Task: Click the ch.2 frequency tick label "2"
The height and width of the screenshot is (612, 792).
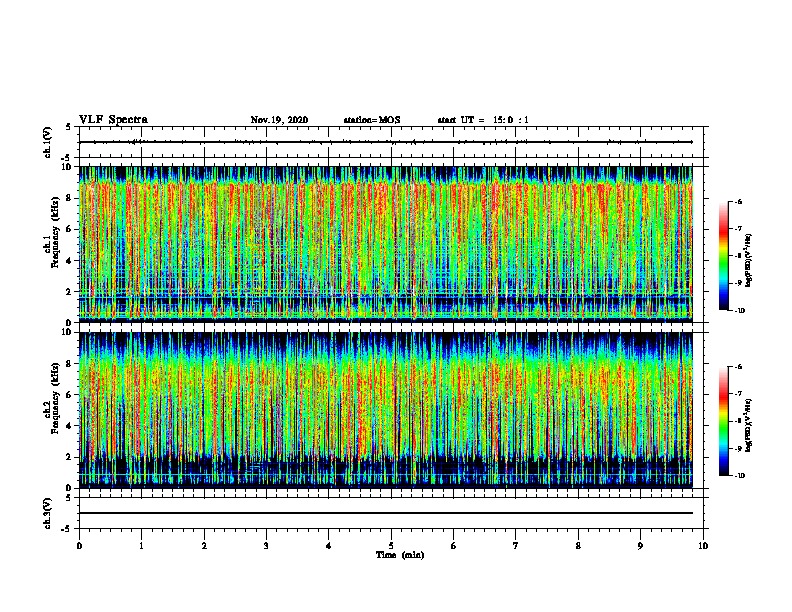Action: coord(70,457)
